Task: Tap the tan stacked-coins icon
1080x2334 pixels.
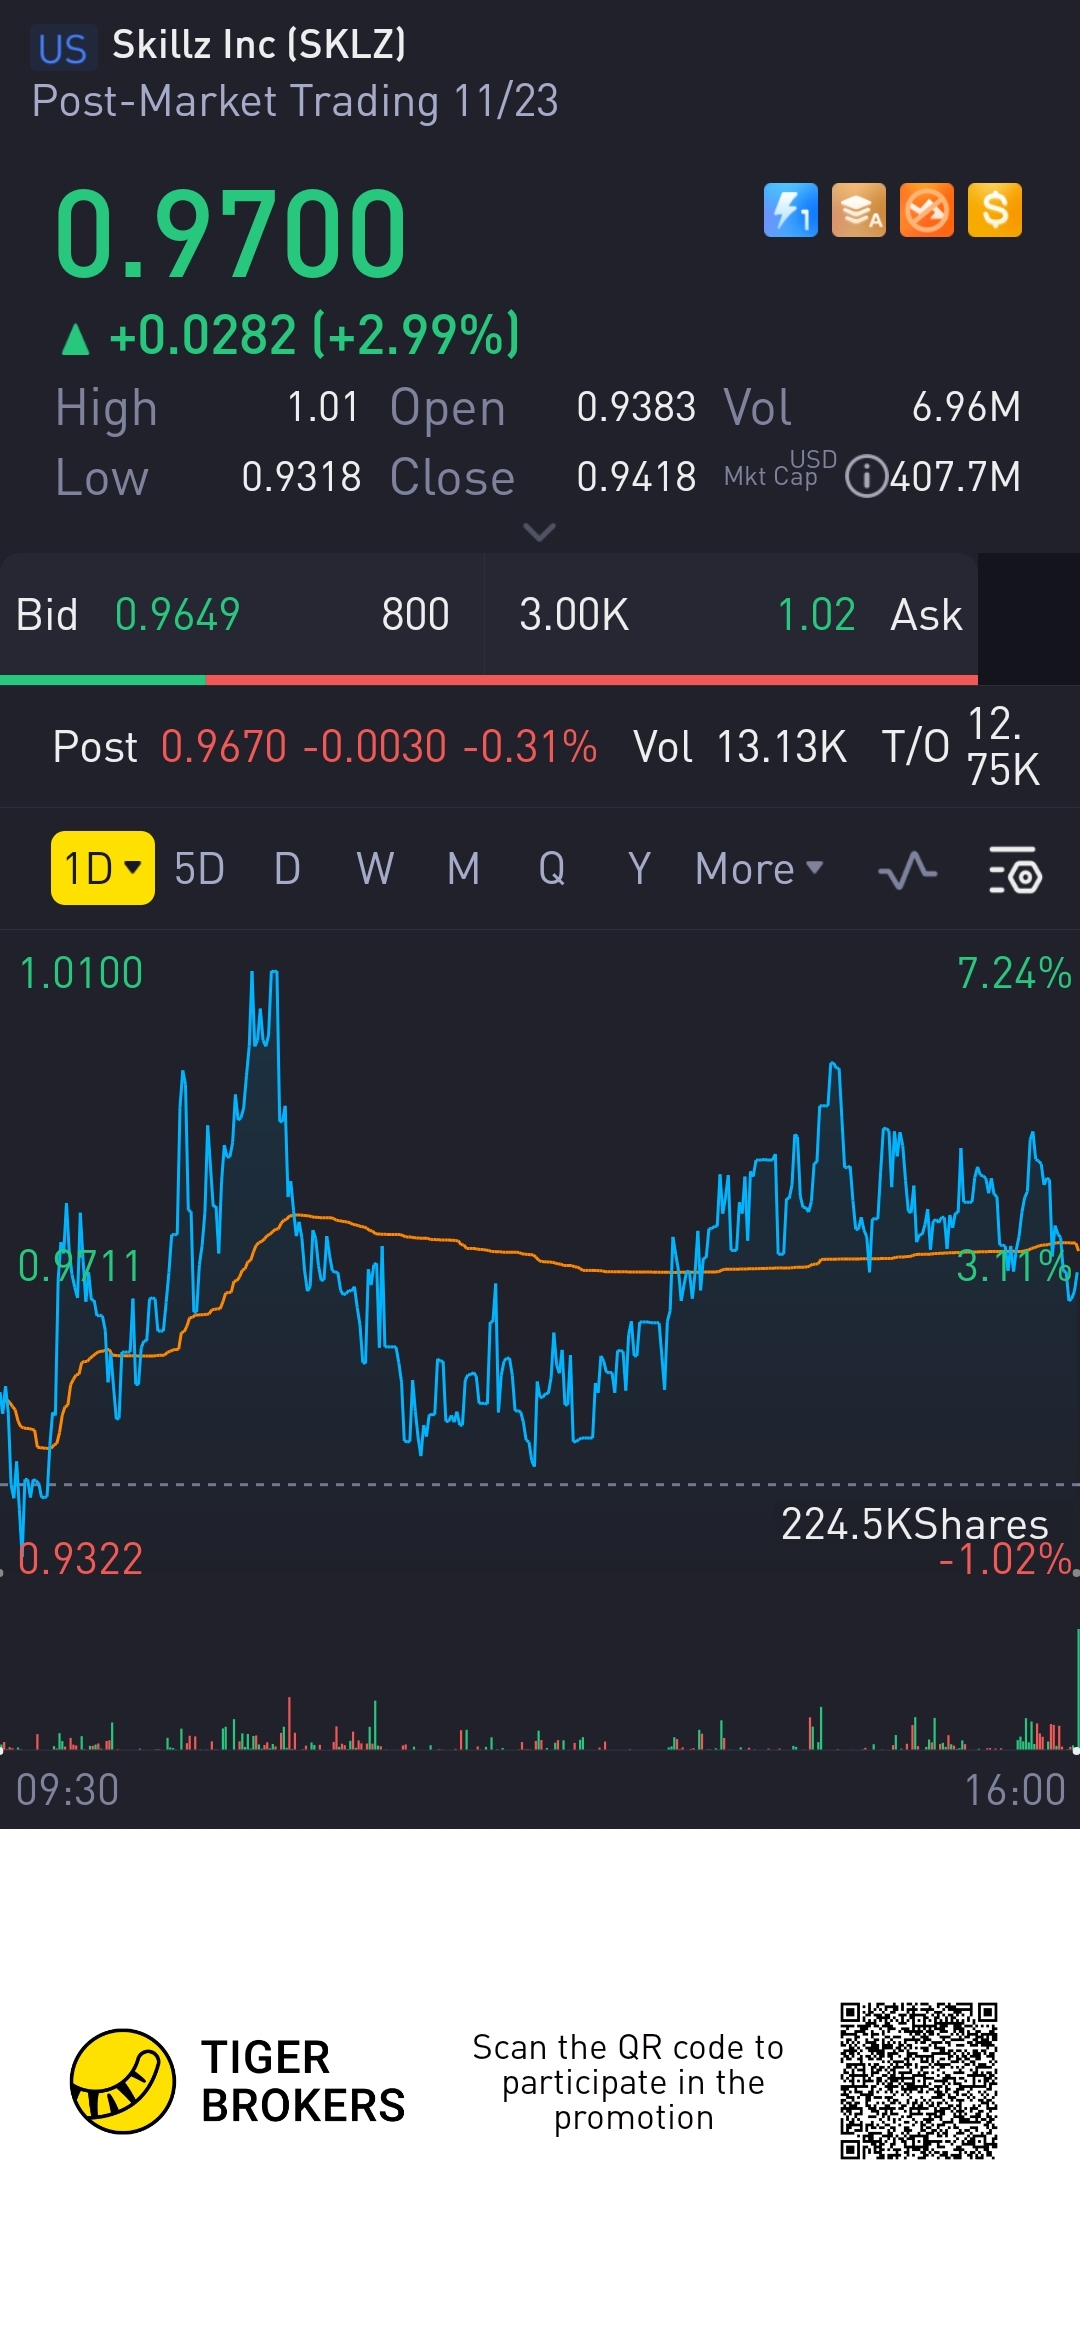Action: coord(859,210)
